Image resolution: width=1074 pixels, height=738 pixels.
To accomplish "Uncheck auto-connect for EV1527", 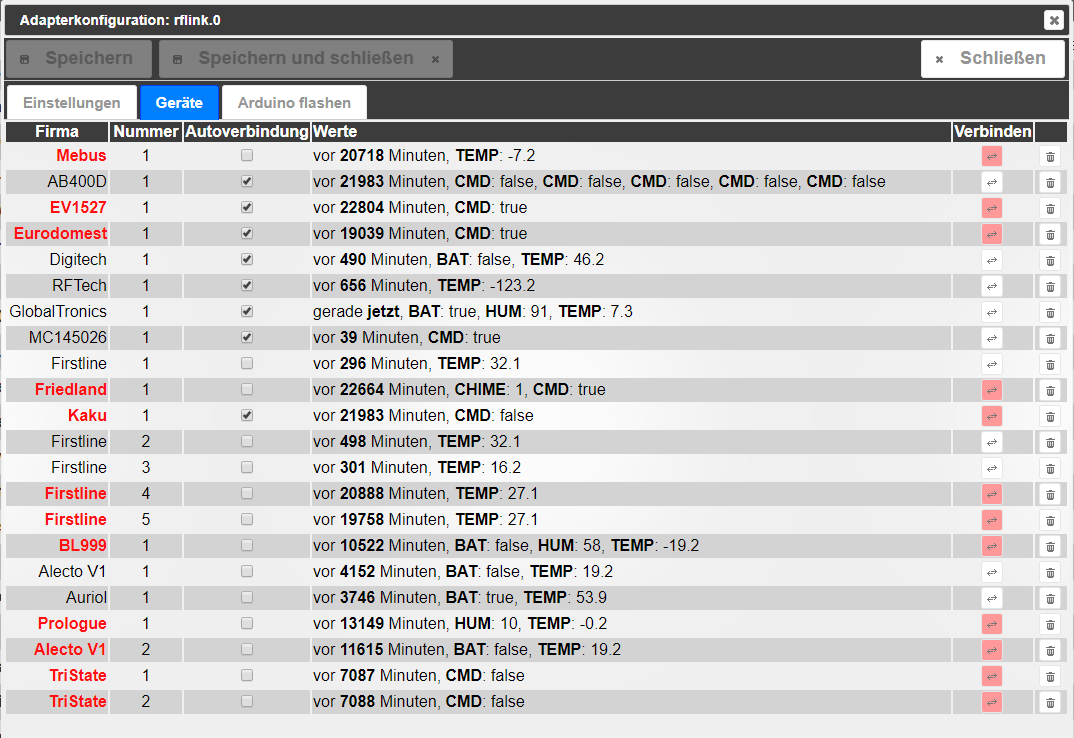I will 247,208.
